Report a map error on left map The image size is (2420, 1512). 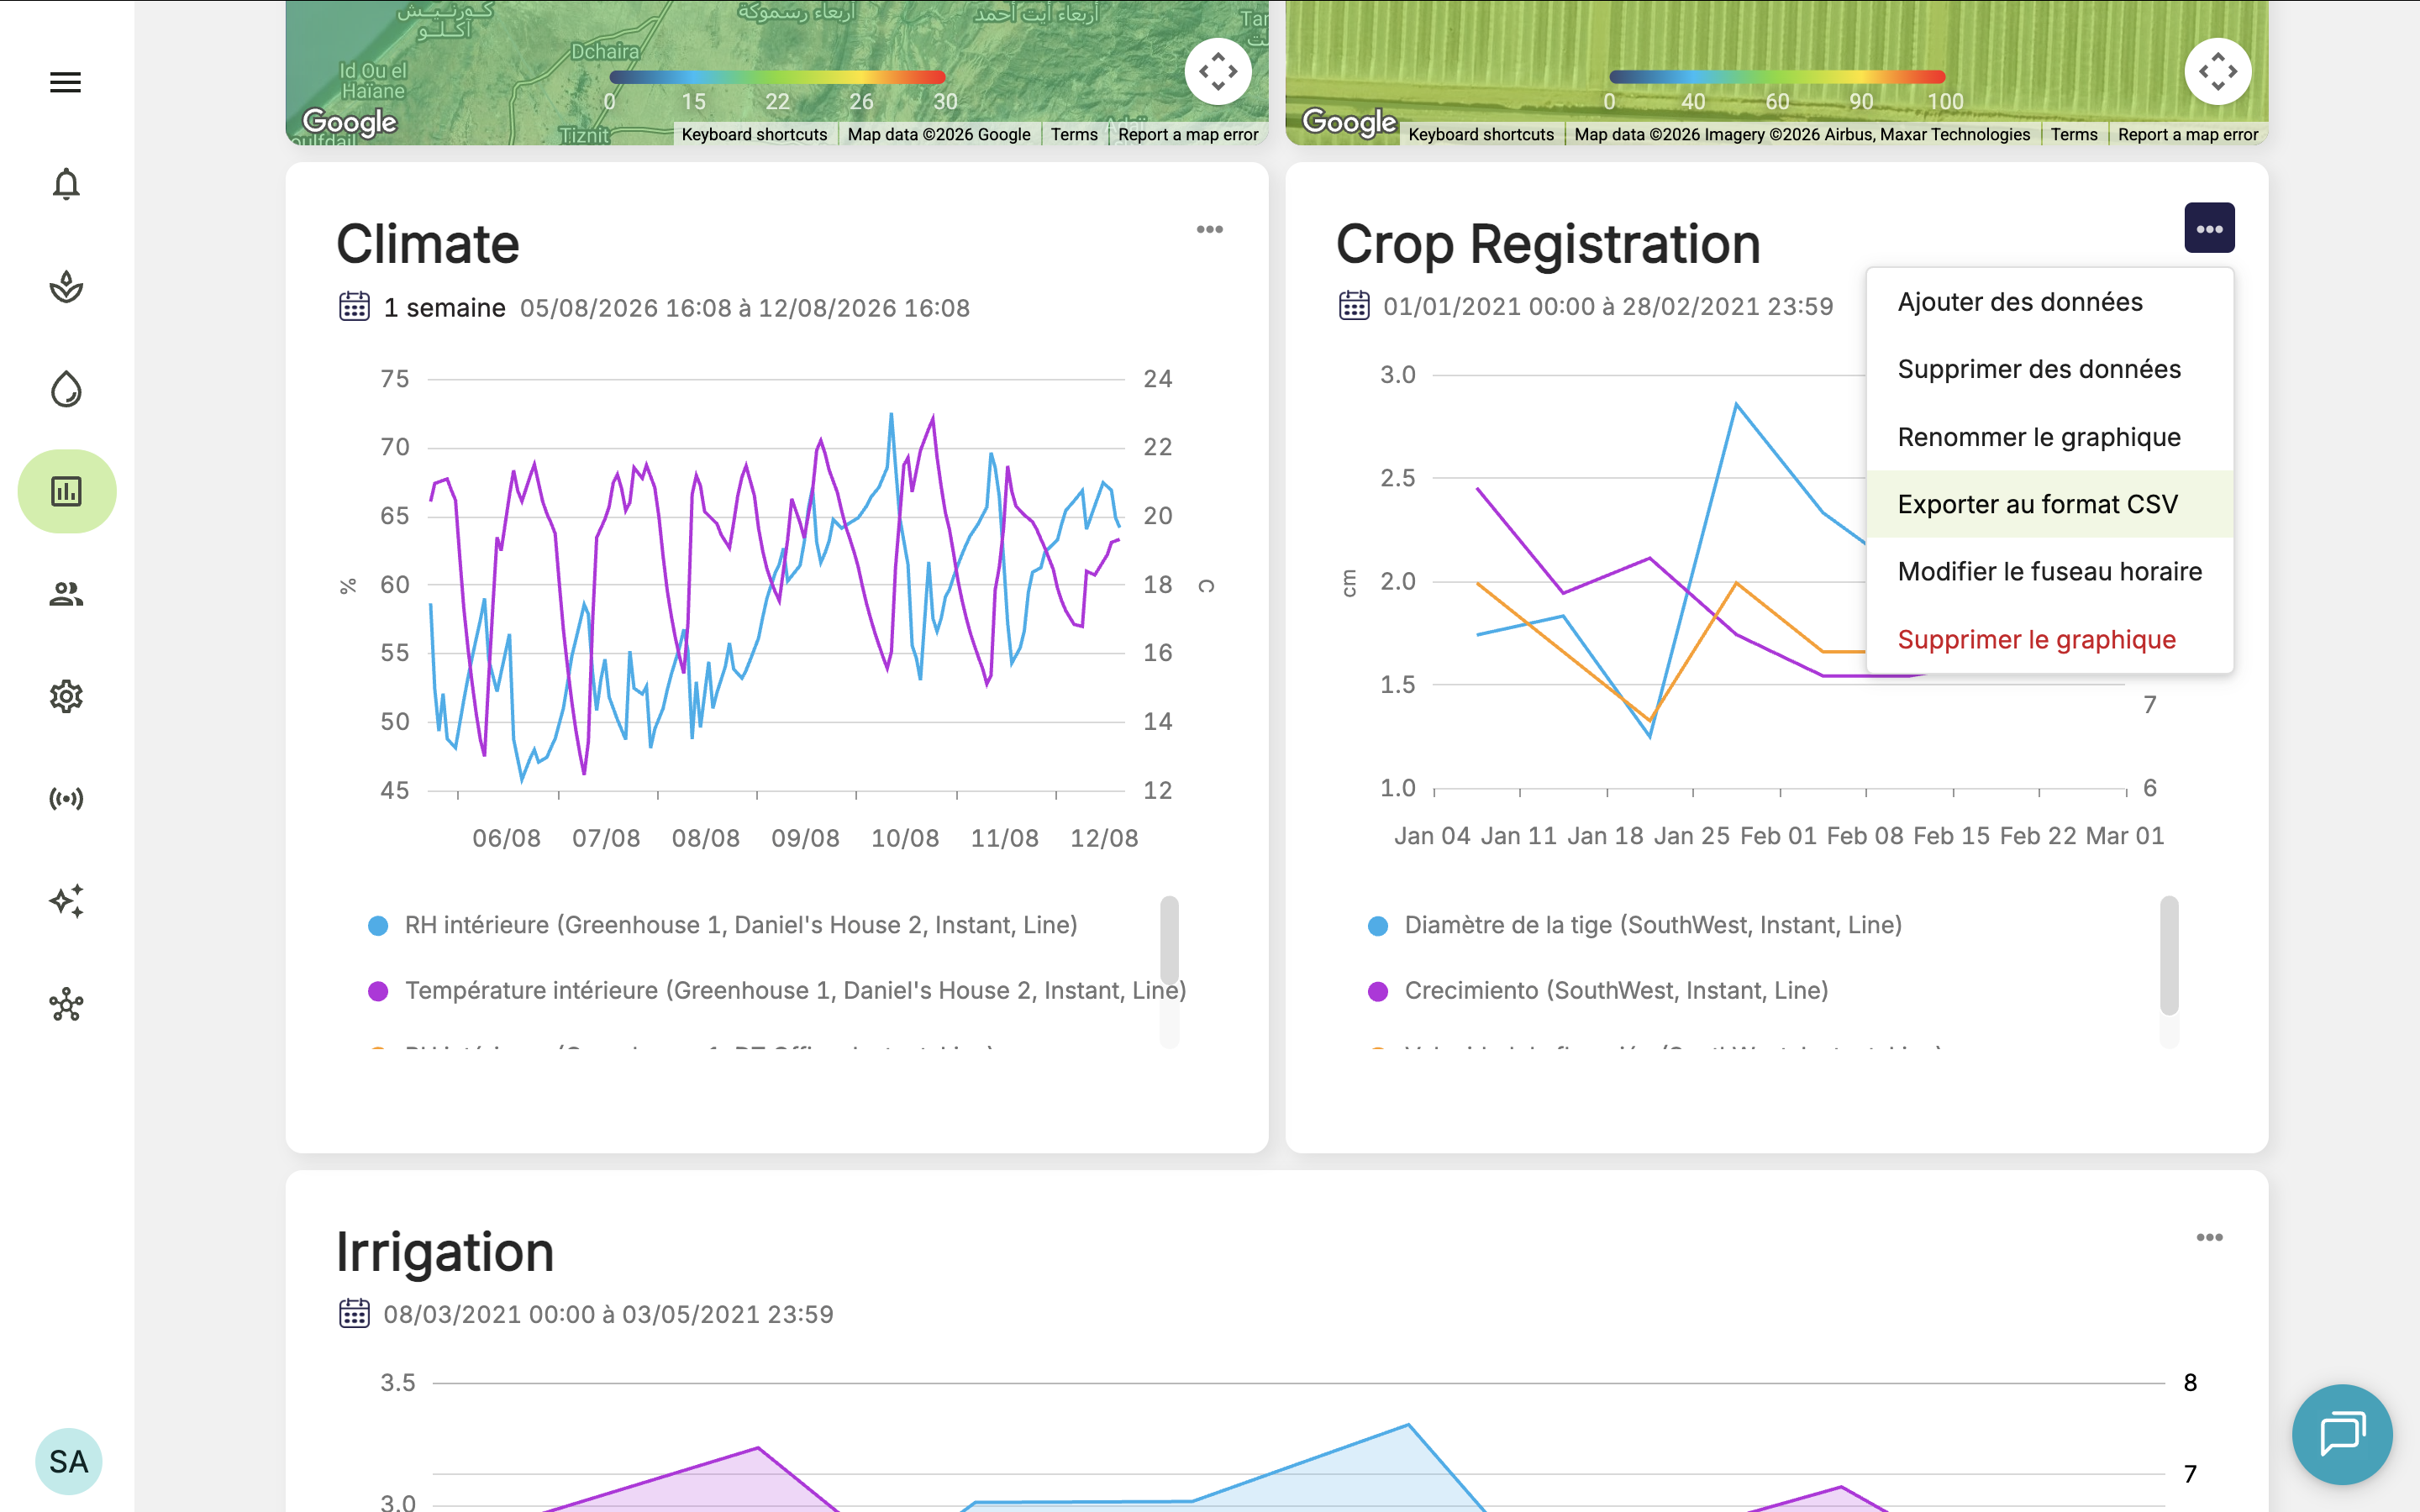click(1188, 134)
